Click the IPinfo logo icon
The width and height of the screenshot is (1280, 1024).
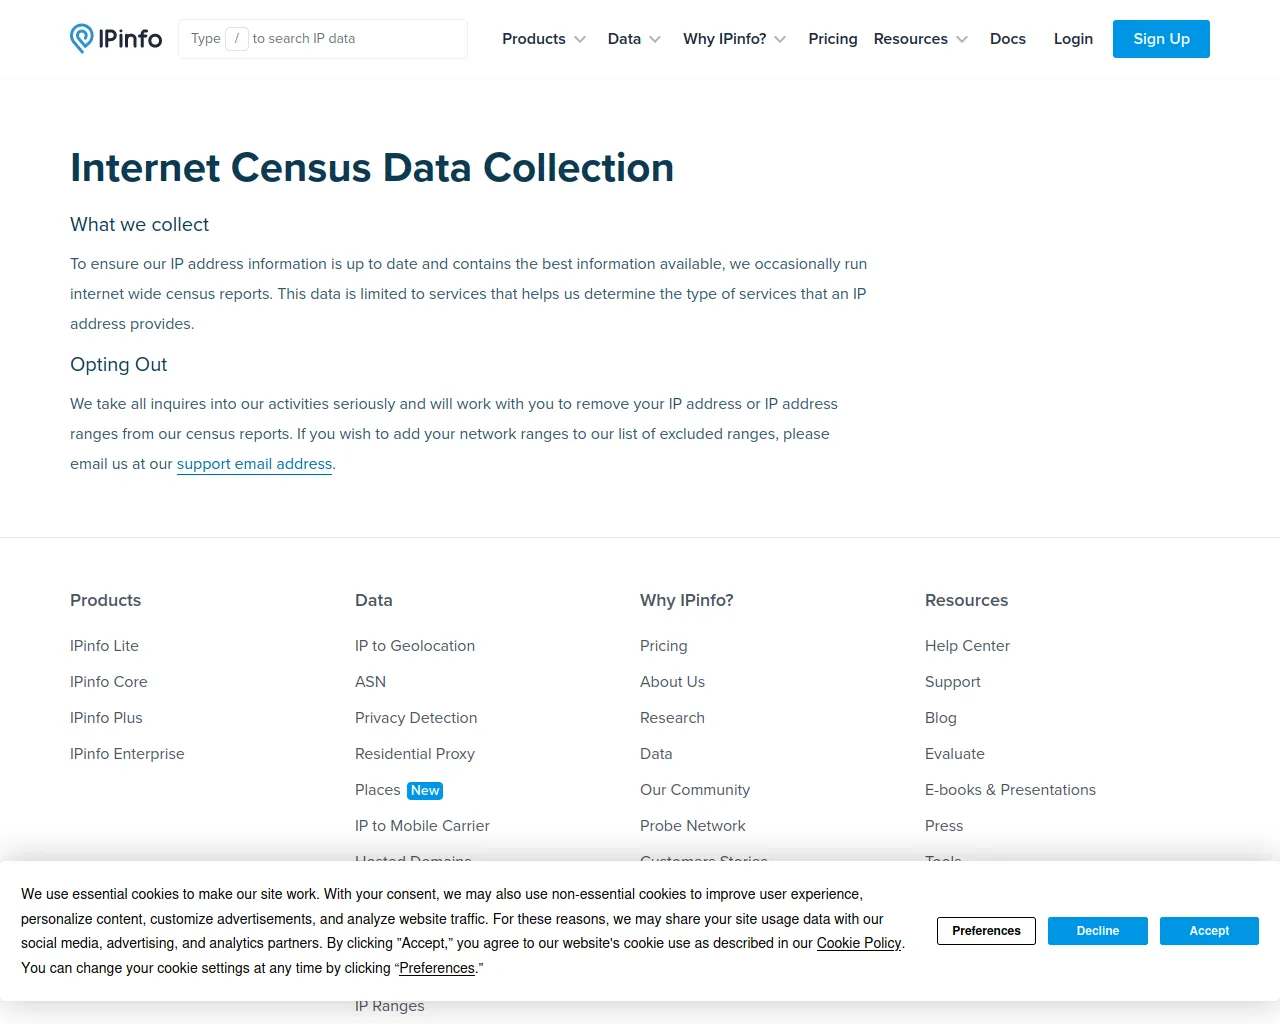[82, 39]
